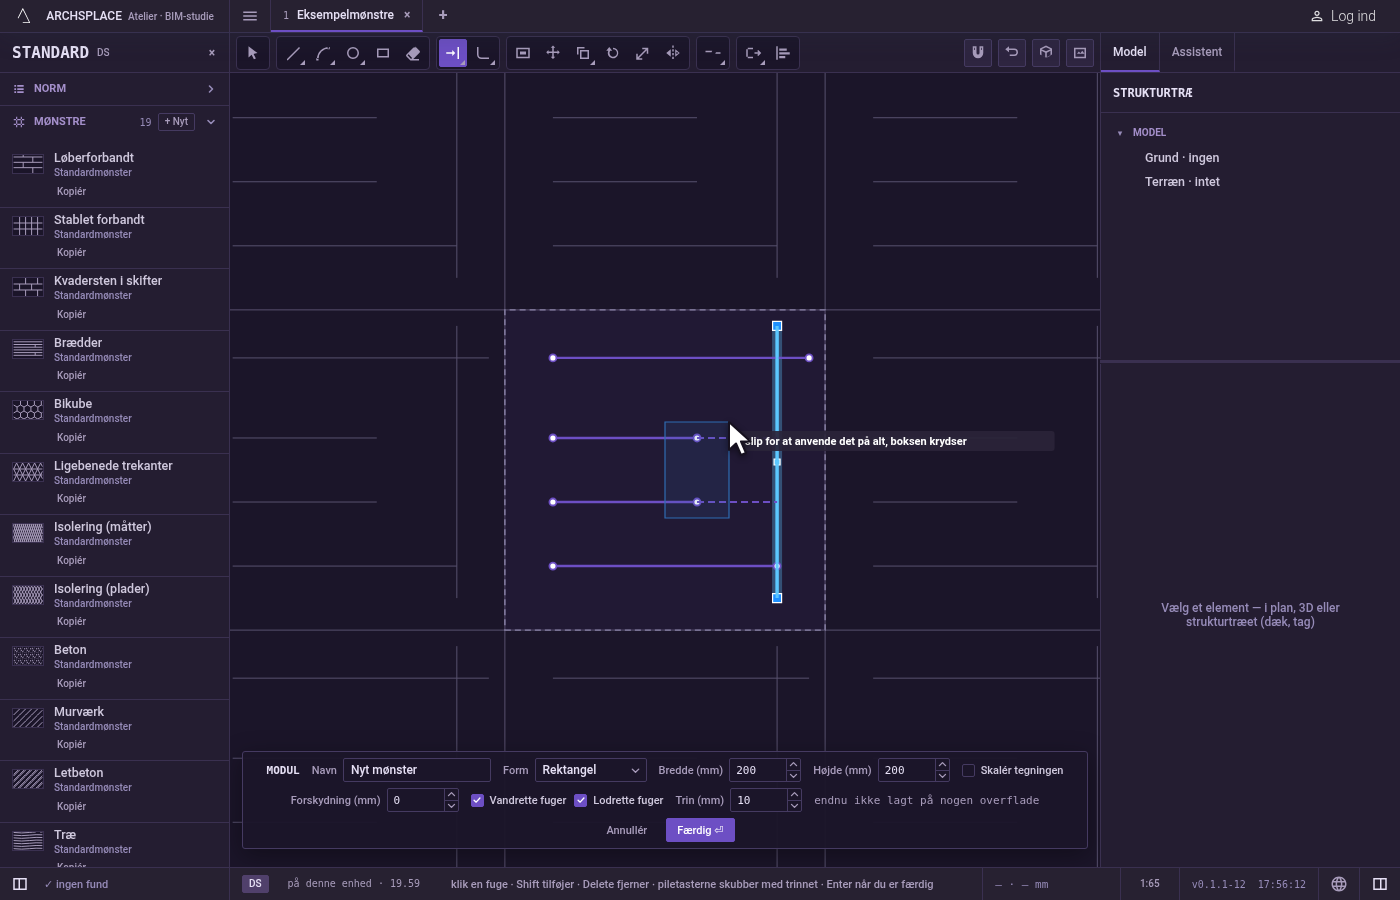This screenshot has width=1400, height=900.
Task: Click the undo arrow icon
Action: click(1012, 53)
